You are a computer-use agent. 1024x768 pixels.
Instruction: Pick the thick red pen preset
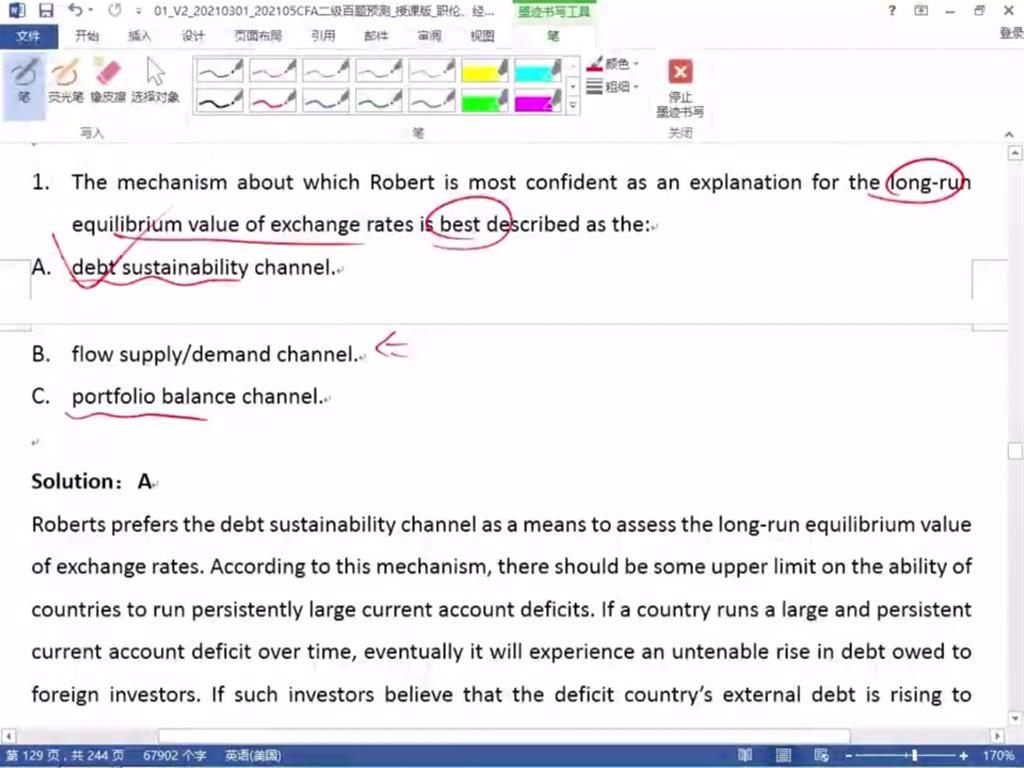click(272, 100)
